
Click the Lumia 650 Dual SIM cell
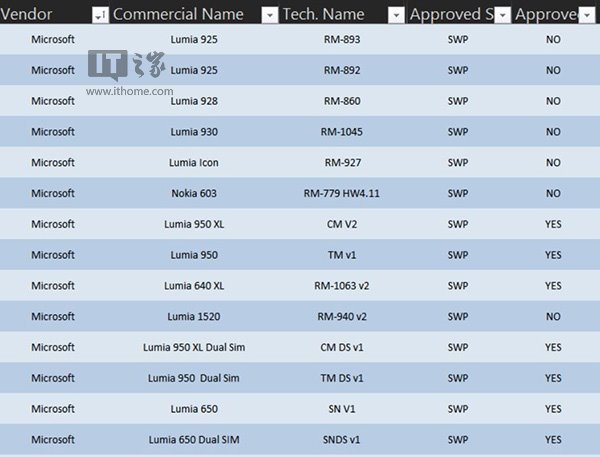[194, 439]
